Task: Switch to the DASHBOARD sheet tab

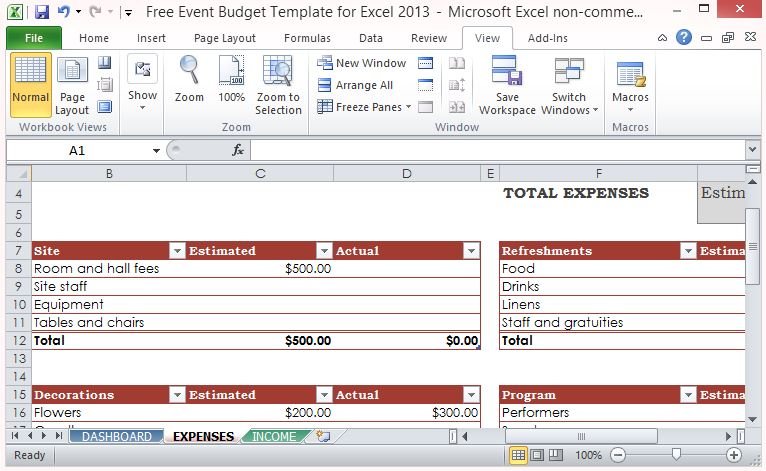Action: tap(117, 437)
